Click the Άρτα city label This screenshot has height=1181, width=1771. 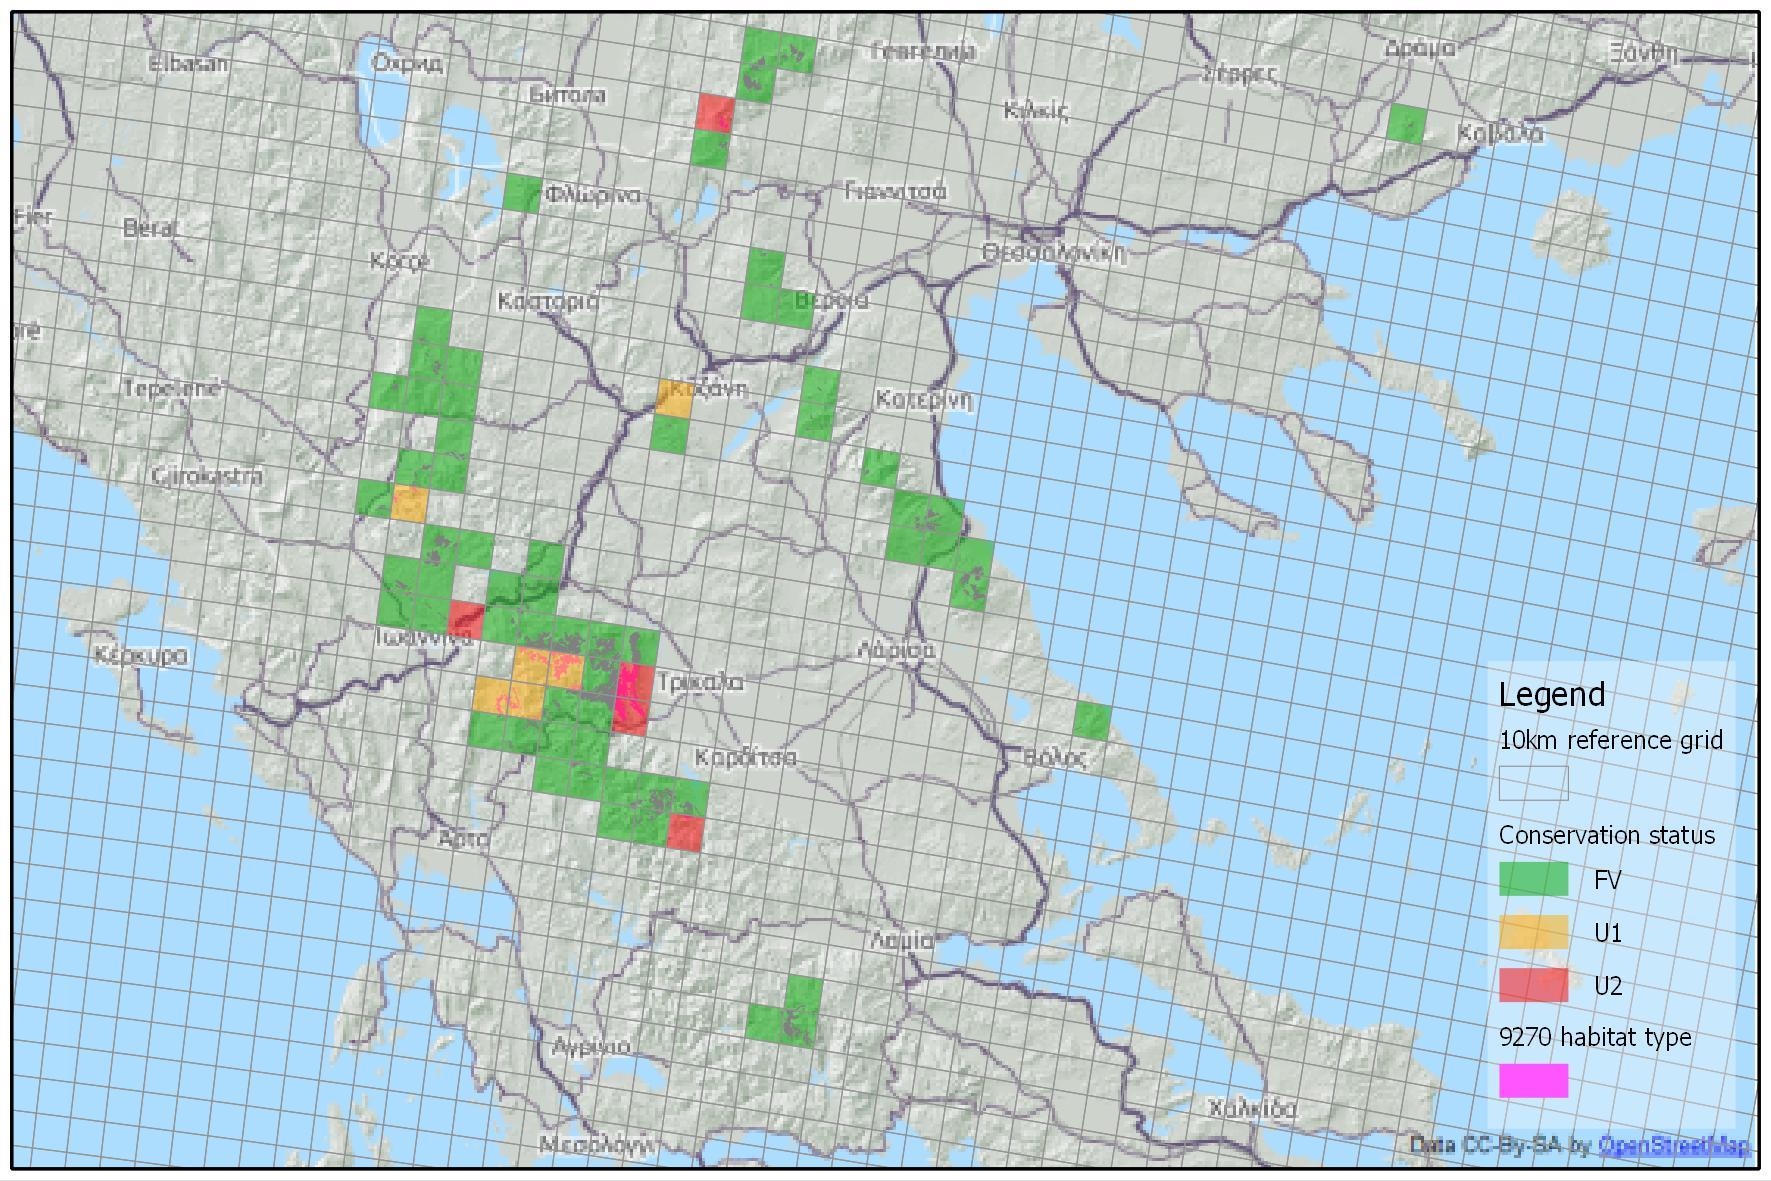point(464,838)
